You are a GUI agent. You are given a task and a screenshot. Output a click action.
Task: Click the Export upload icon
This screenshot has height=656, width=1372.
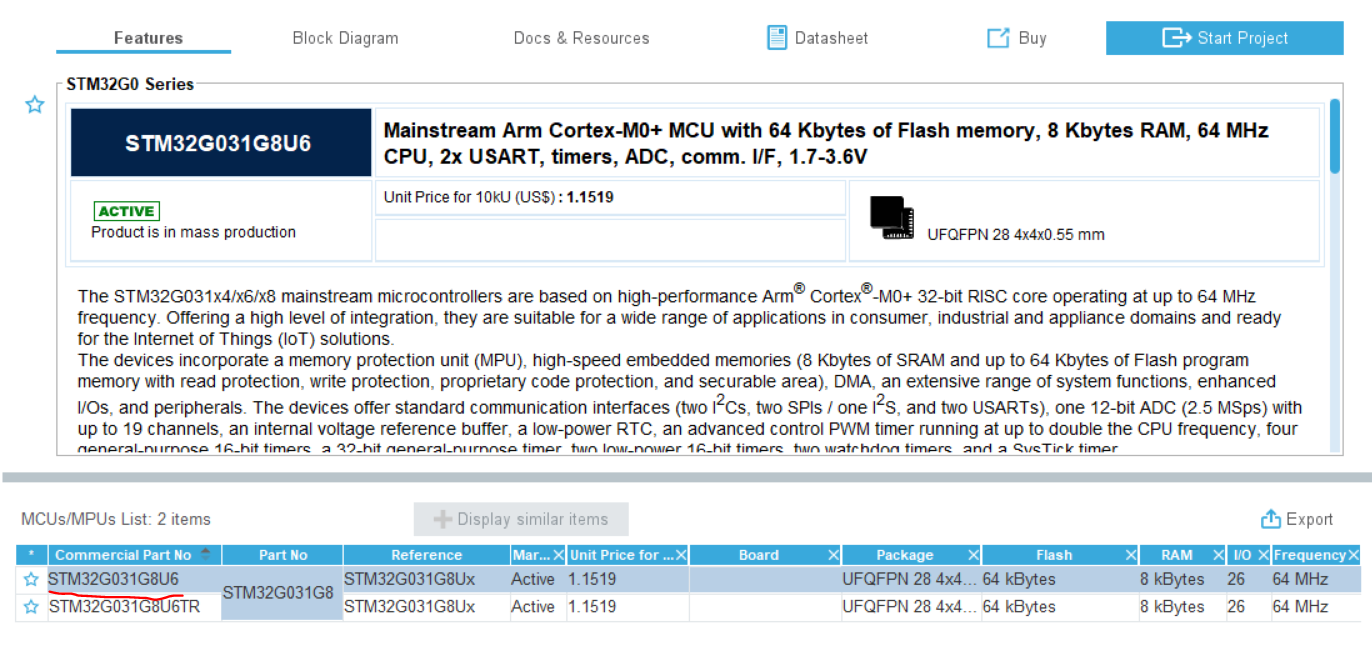click(1270, 519)
